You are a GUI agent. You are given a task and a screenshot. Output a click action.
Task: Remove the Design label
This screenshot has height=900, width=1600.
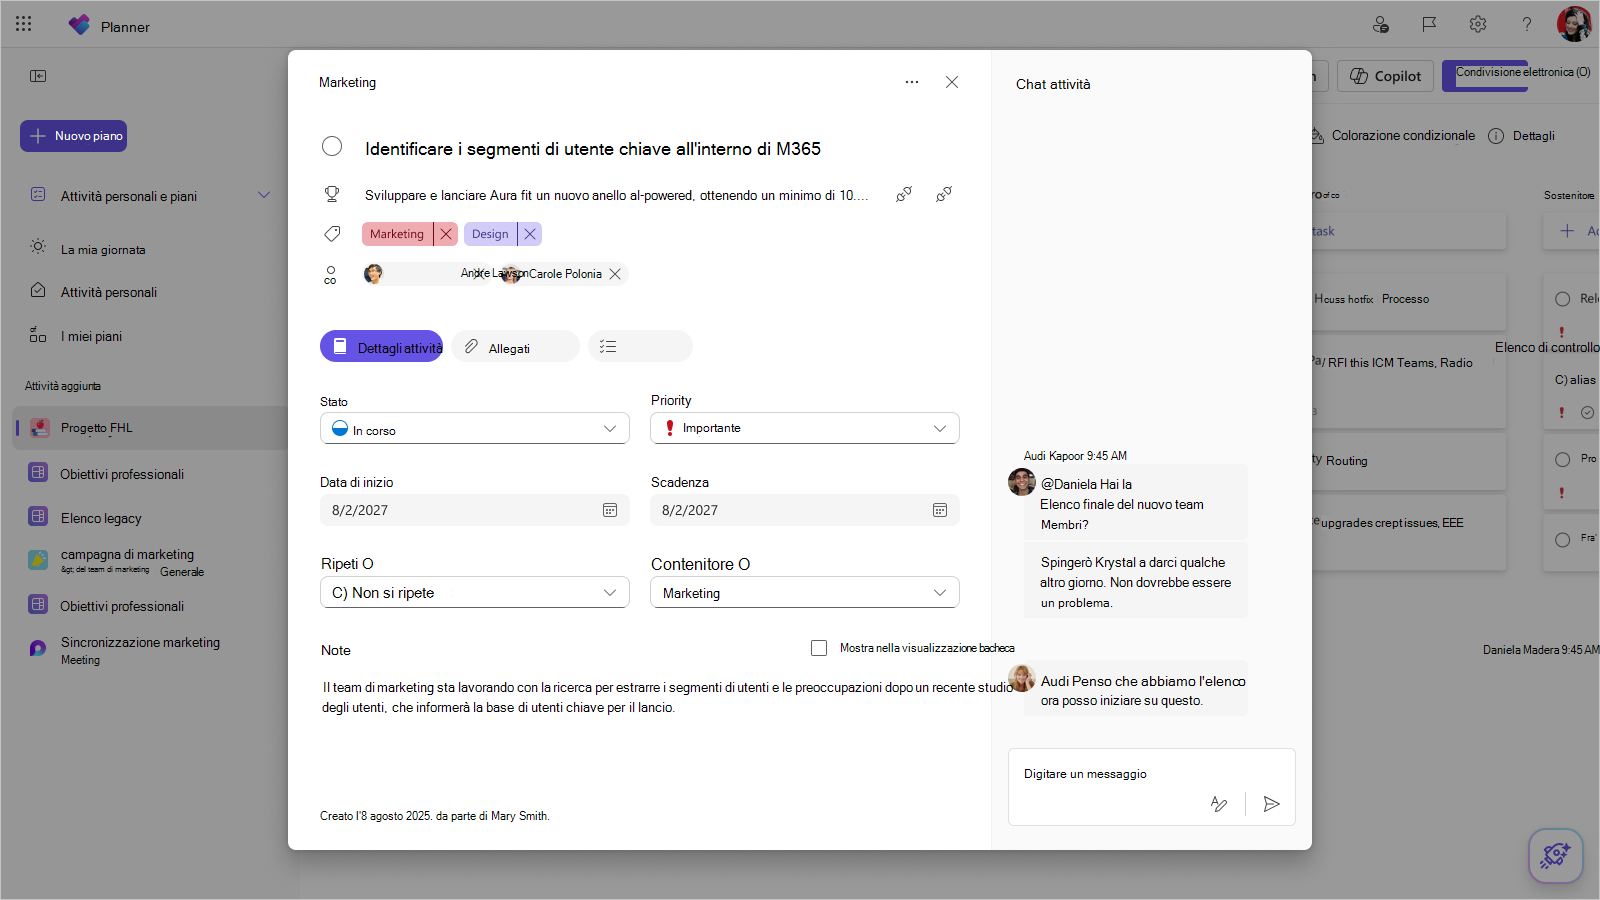click(530, 234)
